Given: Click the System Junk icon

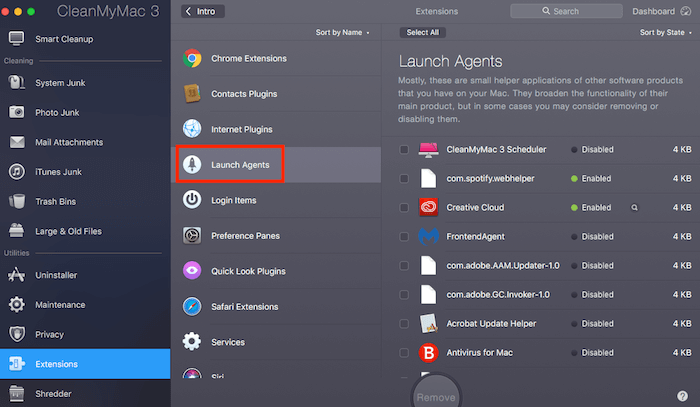Looking at the screenshot, I should click(x=17, y=83).
